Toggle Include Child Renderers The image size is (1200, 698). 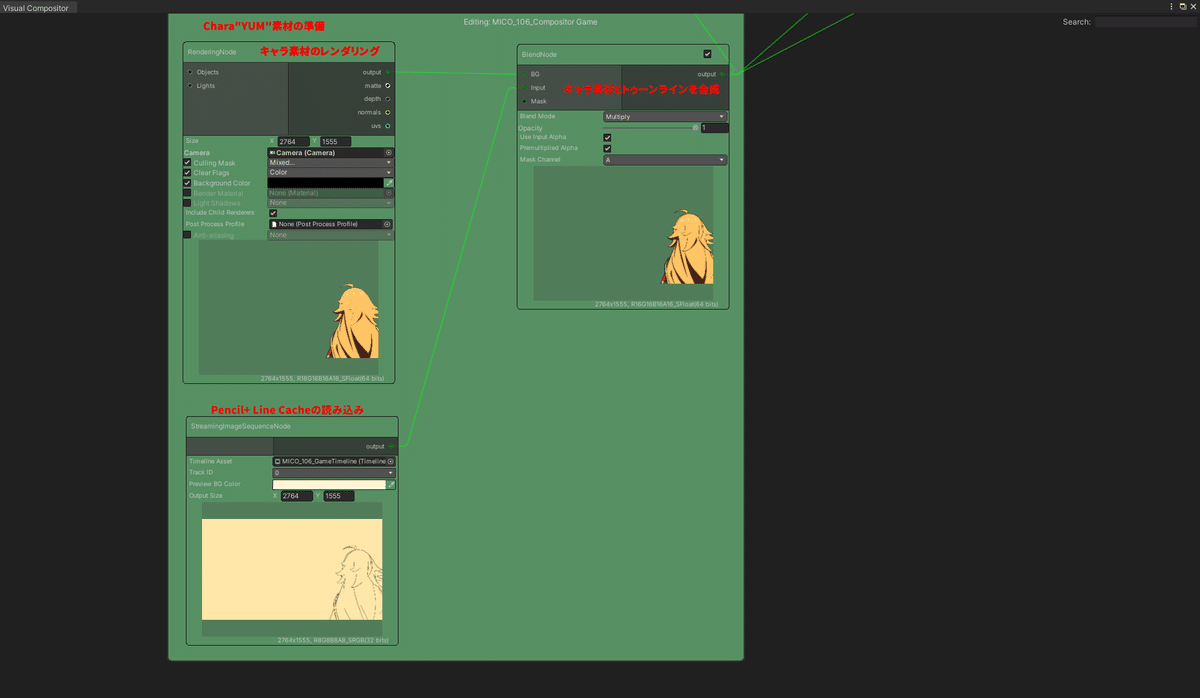click(x=273, y=213)
